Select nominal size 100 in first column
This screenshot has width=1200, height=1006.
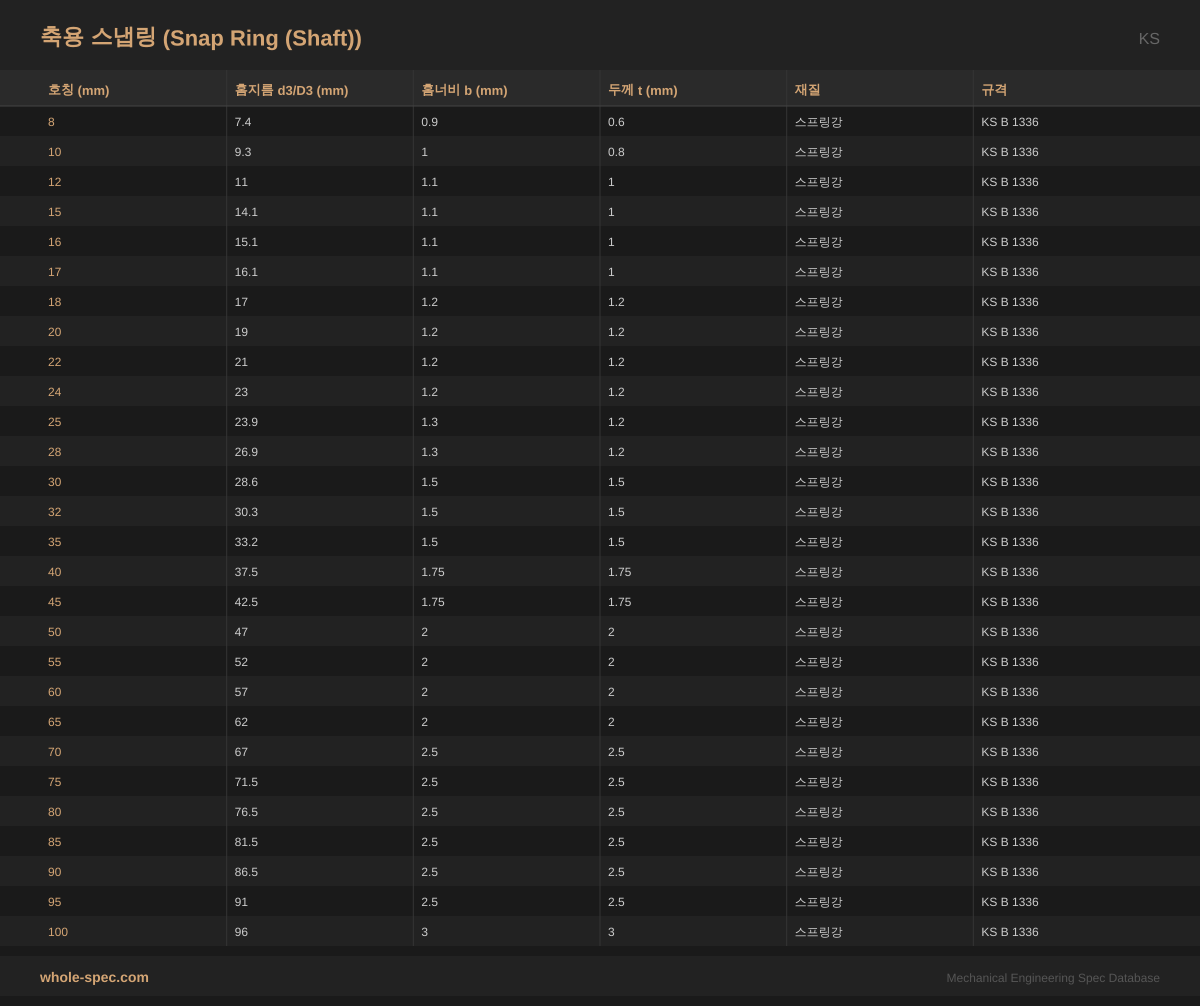(x=58, y=932)
